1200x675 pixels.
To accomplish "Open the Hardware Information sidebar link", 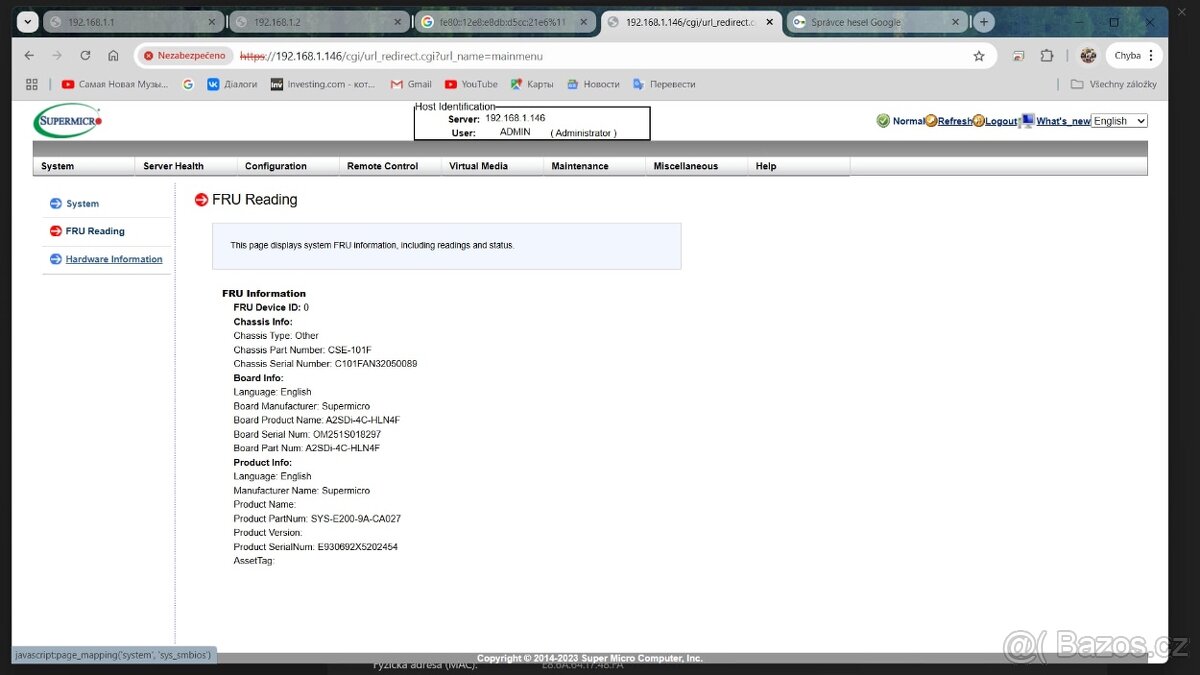I will pyautogui.click(x=114, y=259).
